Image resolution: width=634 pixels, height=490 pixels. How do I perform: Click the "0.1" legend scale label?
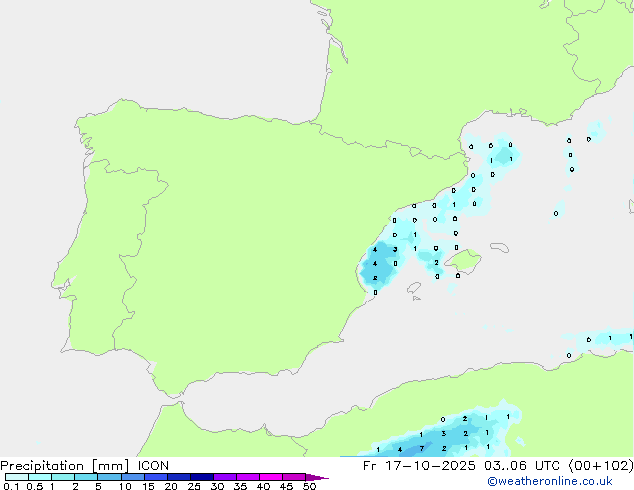coord(11,486)
